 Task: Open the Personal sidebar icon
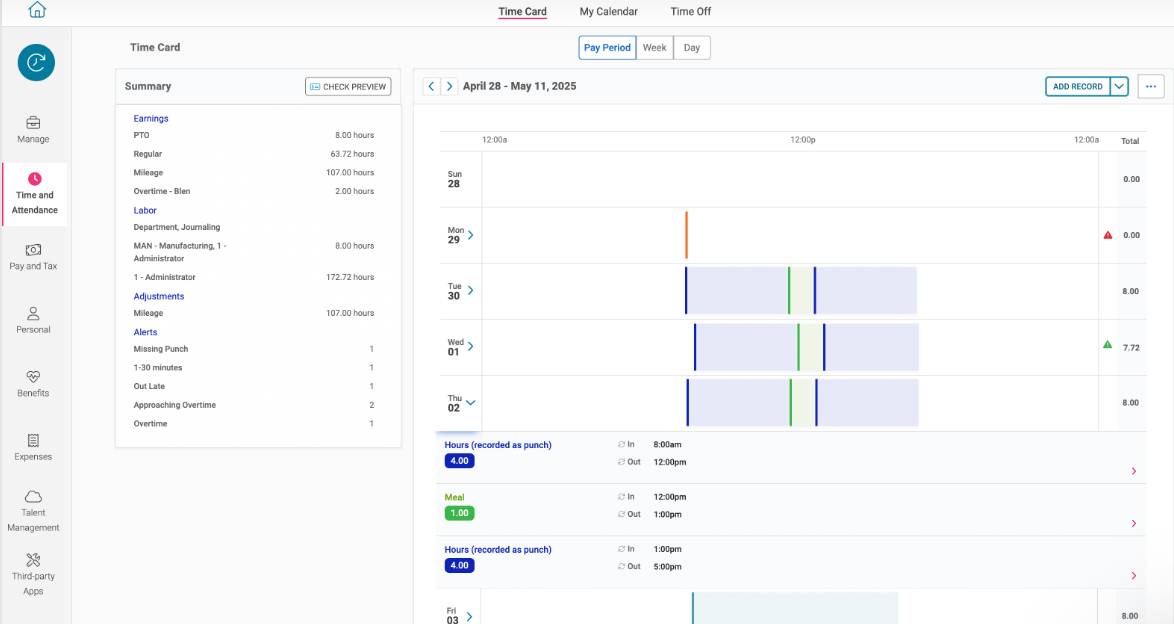33,313
